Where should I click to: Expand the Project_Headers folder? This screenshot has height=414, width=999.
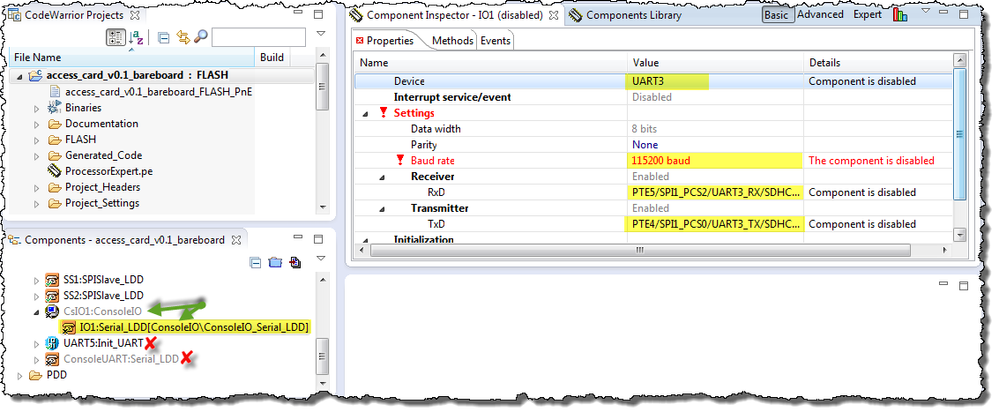[37, 188]
